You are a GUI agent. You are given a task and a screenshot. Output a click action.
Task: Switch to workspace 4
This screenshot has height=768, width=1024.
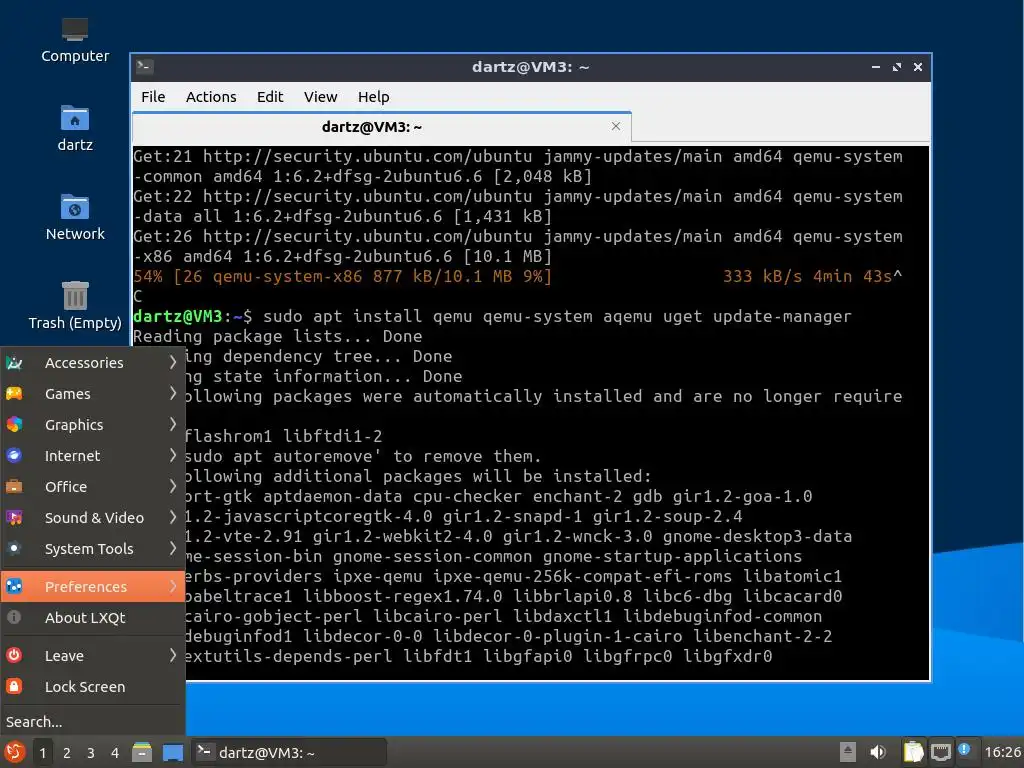(115, 753)
